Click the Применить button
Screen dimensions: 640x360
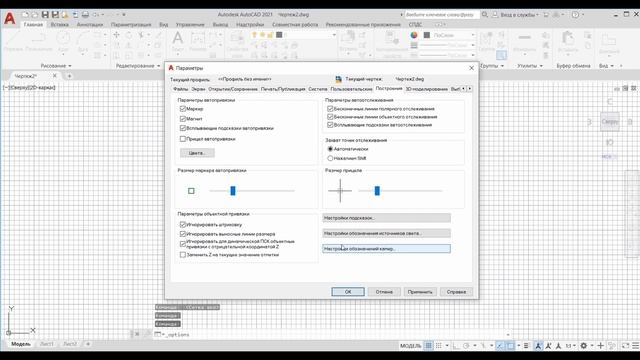tap(420, 292)
